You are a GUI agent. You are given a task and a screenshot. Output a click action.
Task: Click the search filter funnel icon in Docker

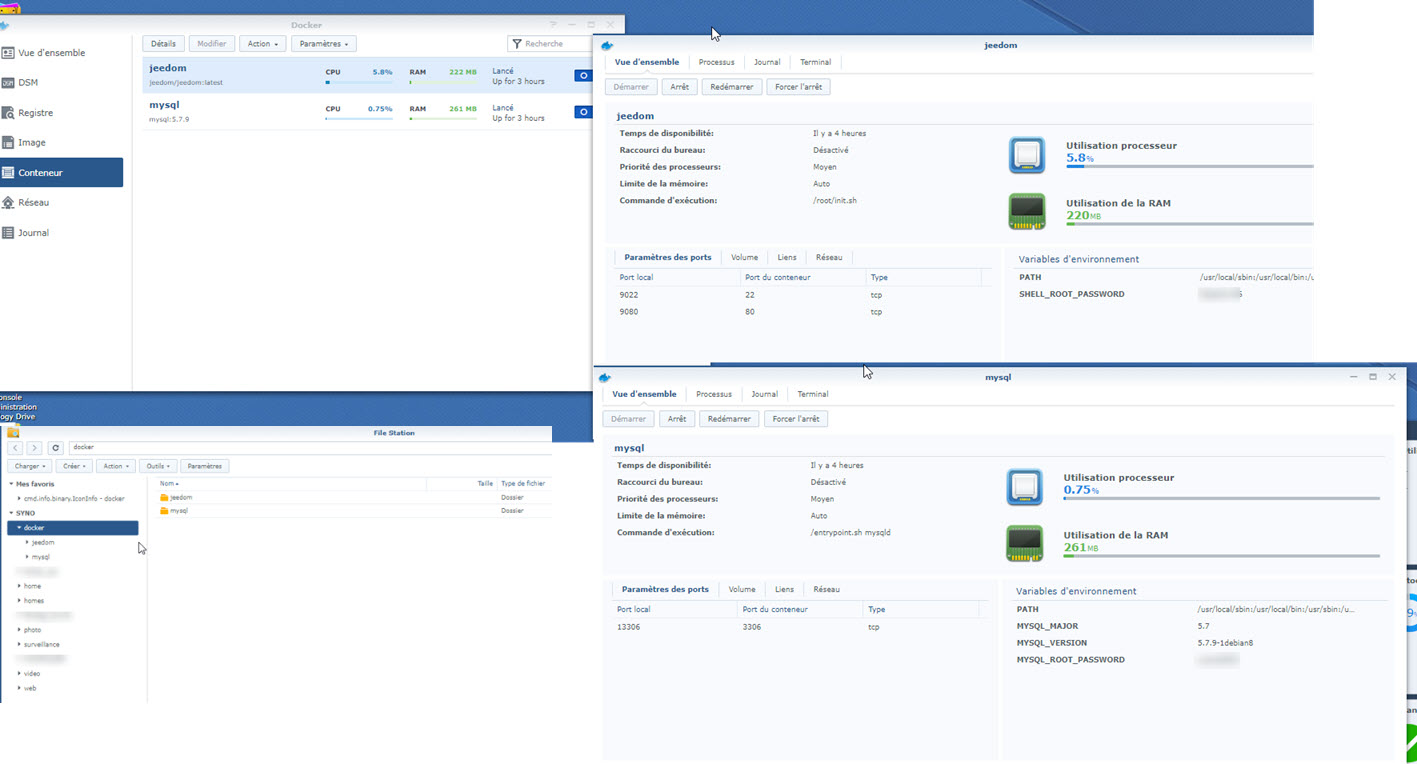pos(517,44)
